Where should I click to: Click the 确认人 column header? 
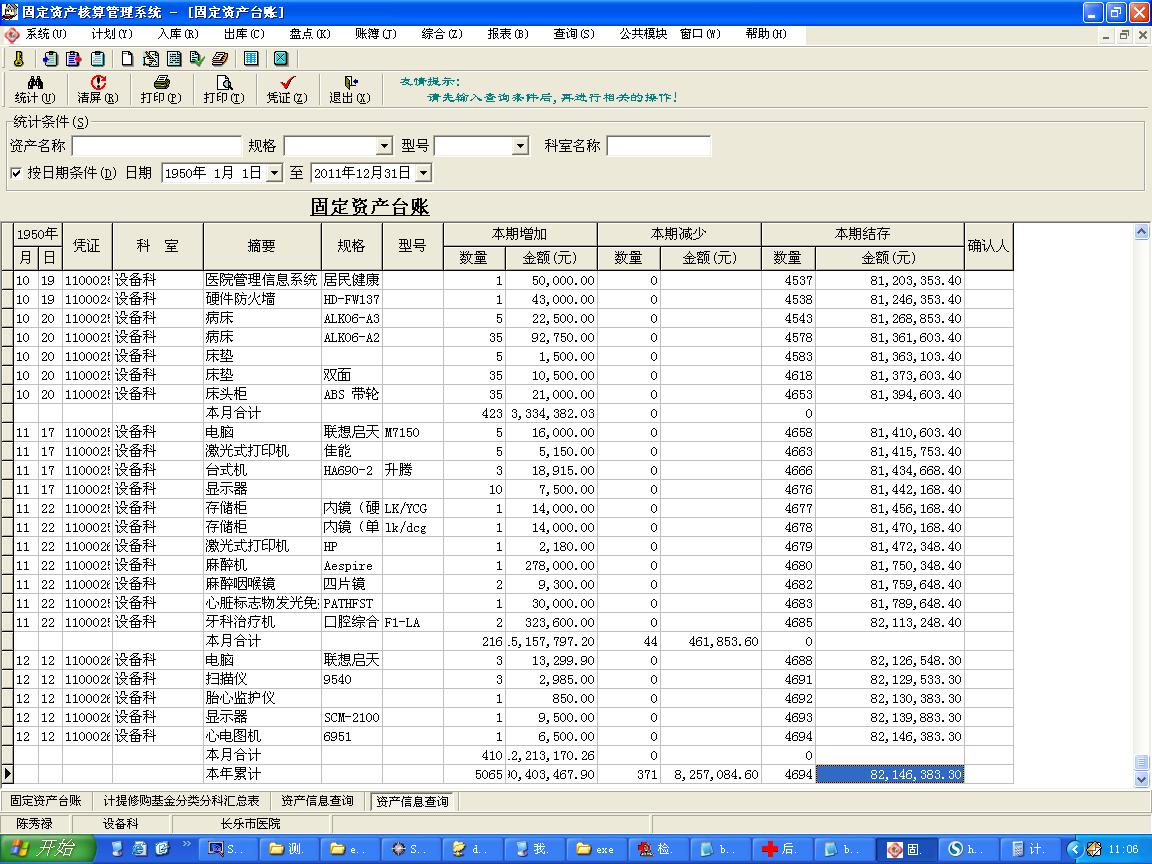click(x=988, y=246)
